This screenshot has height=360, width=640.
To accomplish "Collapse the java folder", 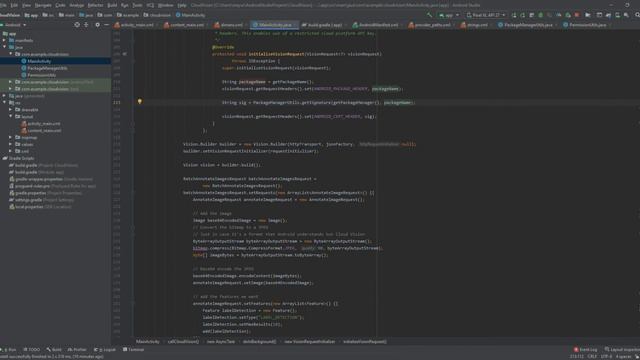I will tap(4, 47).
